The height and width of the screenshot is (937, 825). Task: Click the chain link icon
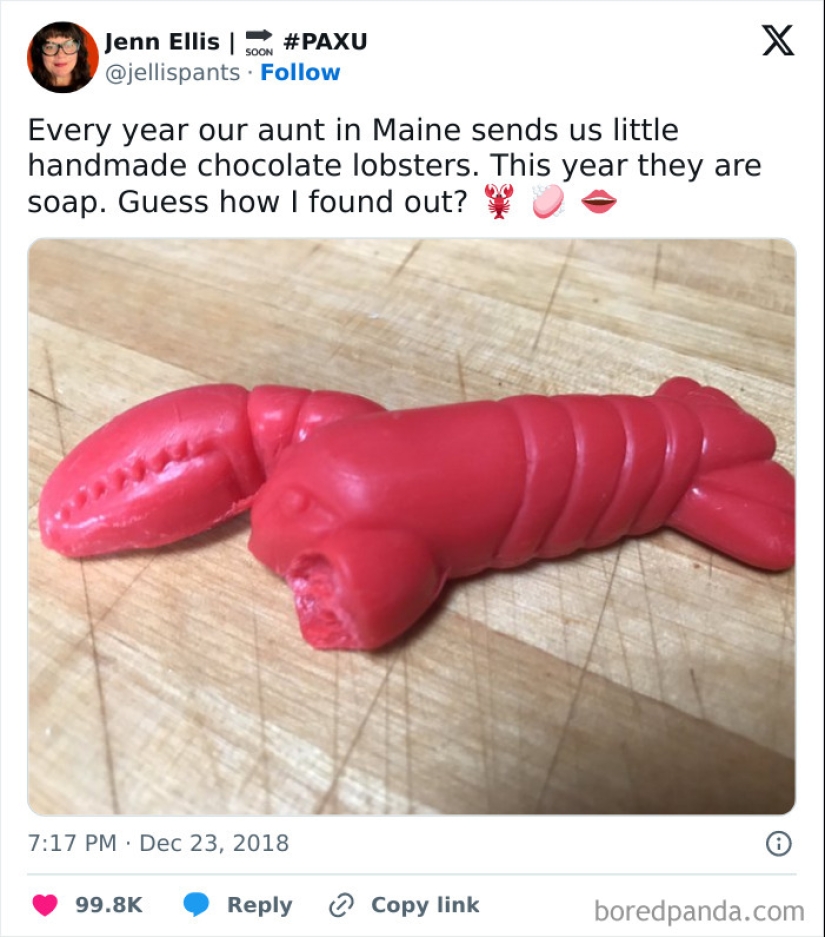[342, 905]
